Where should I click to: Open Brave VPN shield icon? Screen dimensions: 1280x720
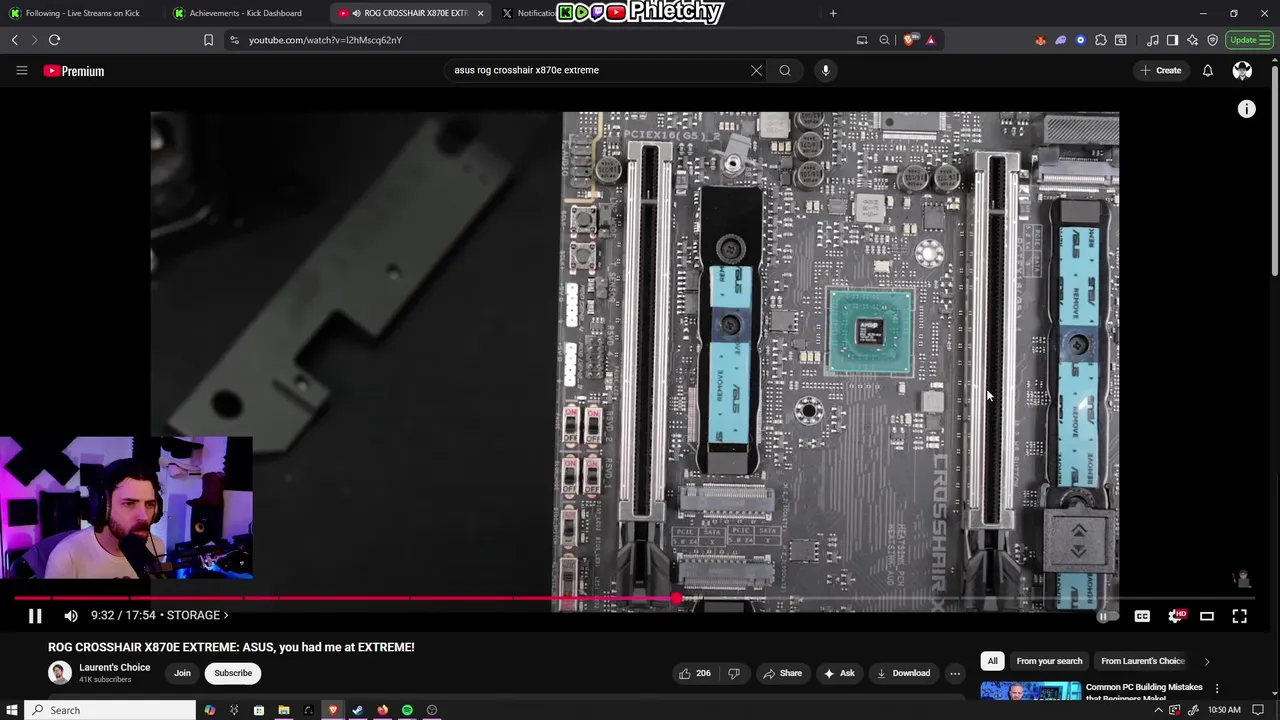1213,40
